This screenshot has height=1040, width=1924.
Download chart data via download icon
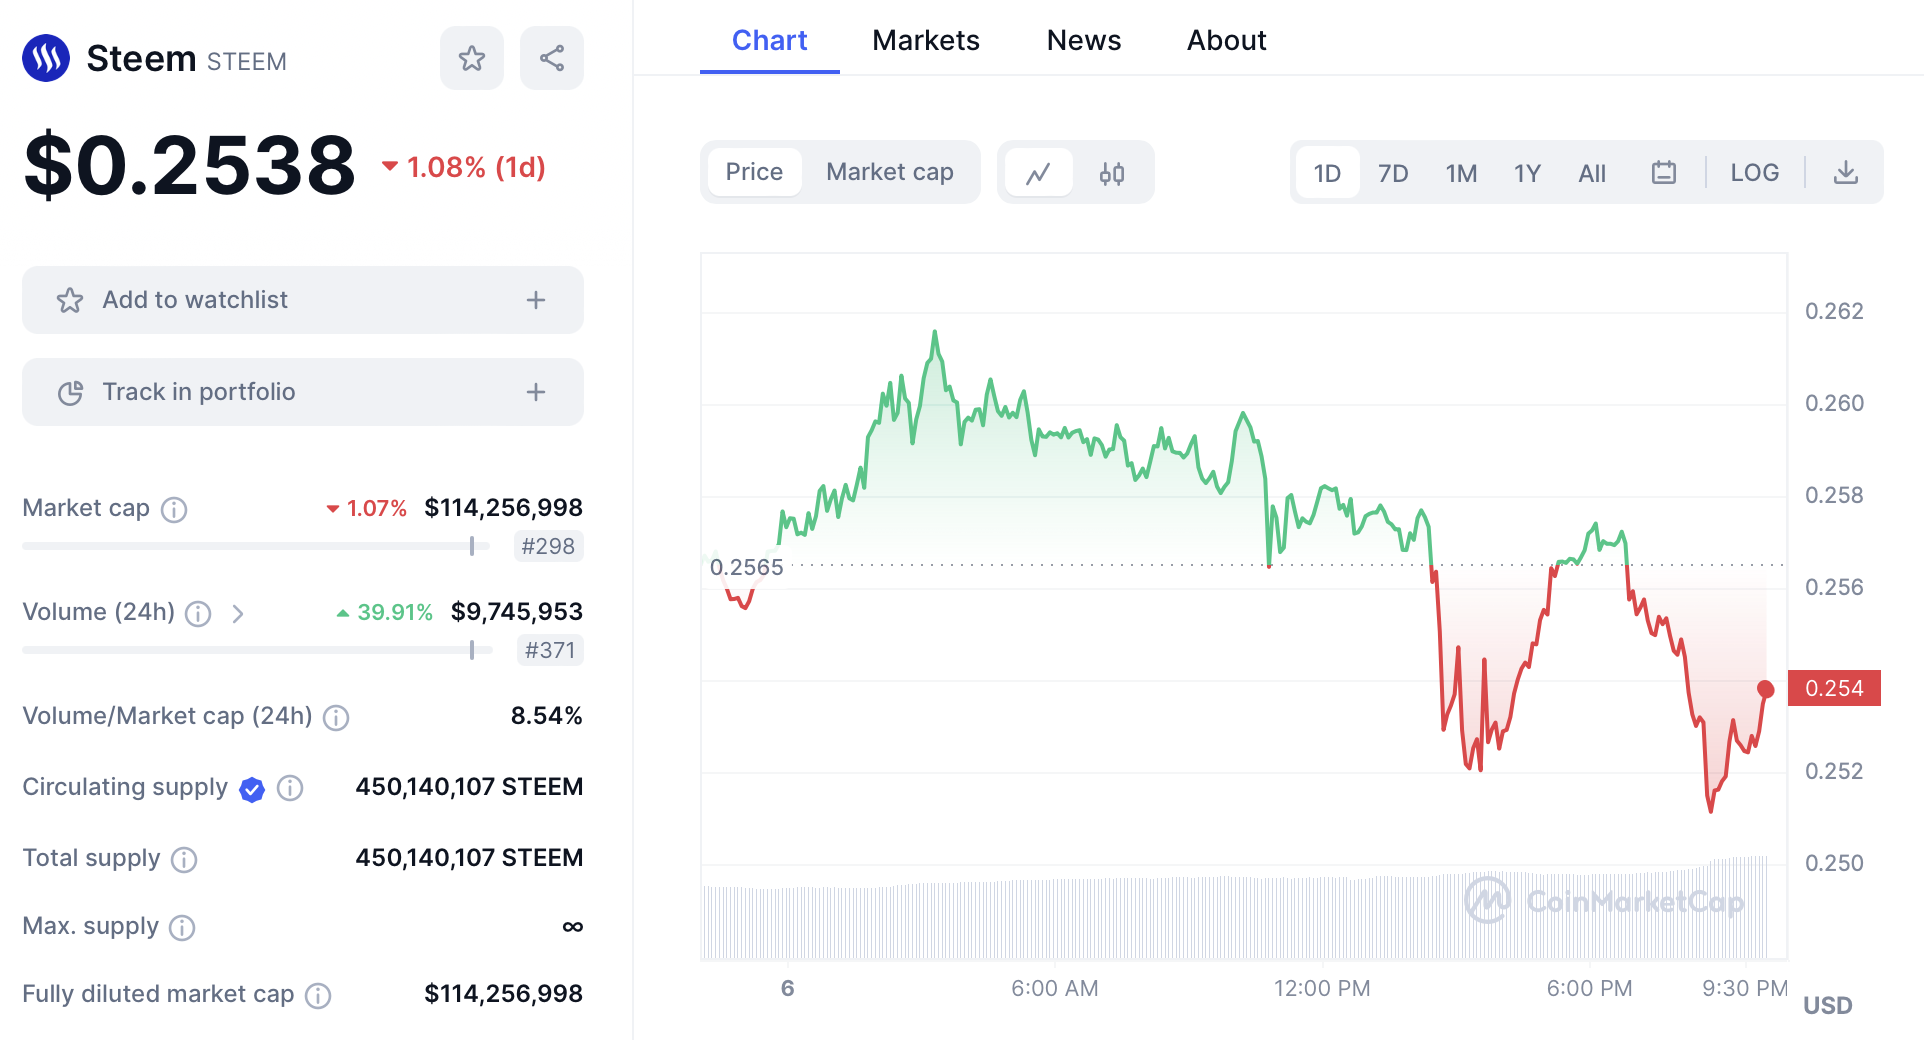pos(1846,173)
